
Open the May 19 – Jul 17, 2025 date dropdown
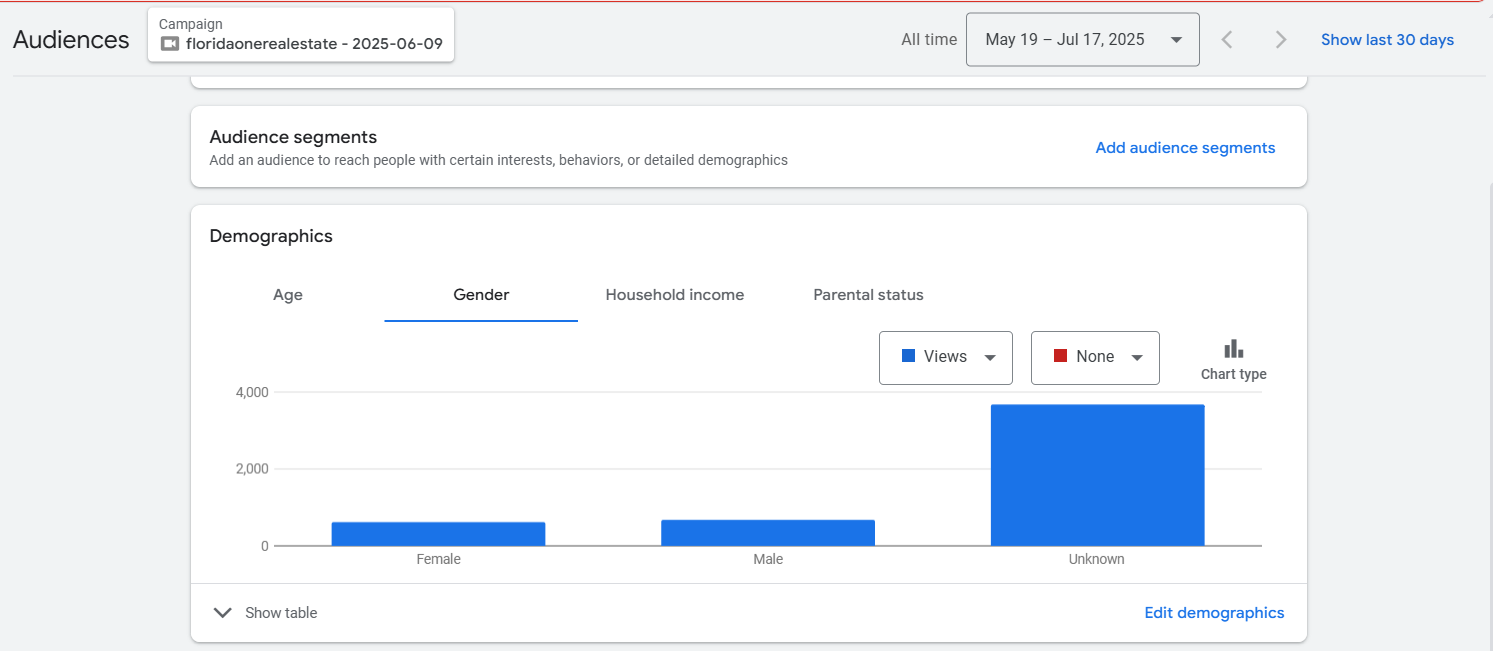(x=1082, y=40)
